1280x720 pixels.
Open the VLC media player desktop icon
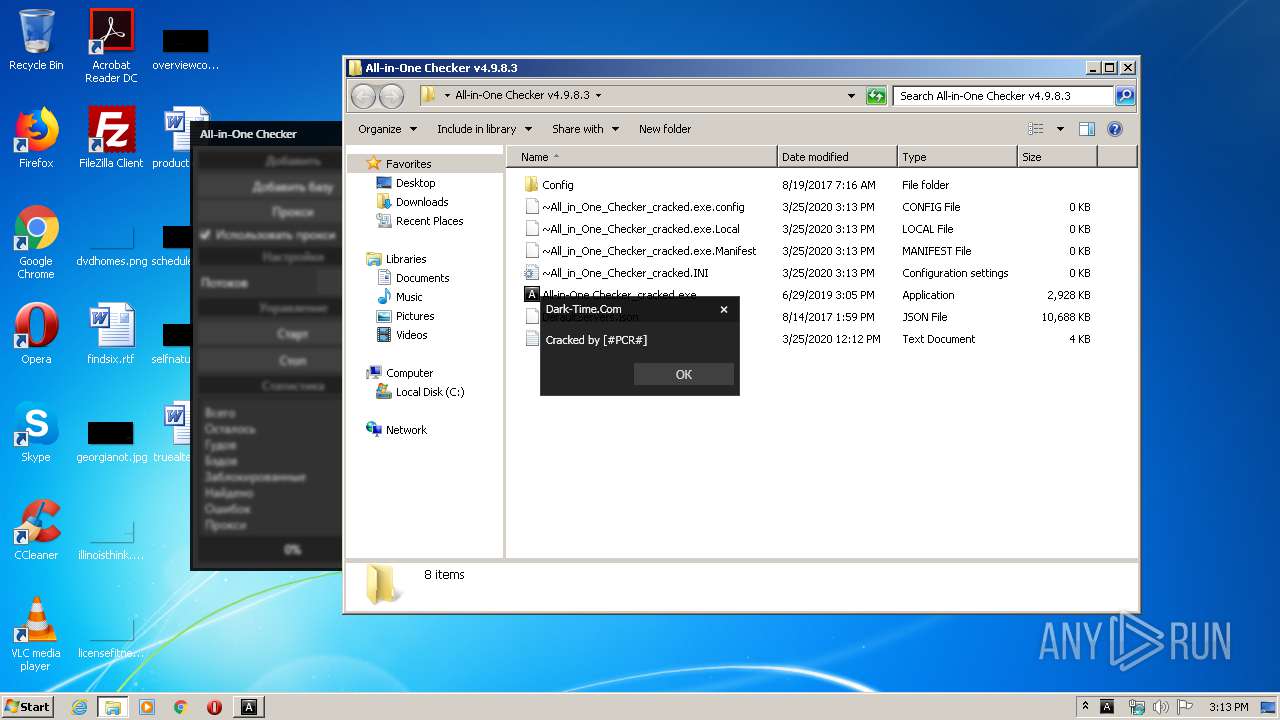36,634
